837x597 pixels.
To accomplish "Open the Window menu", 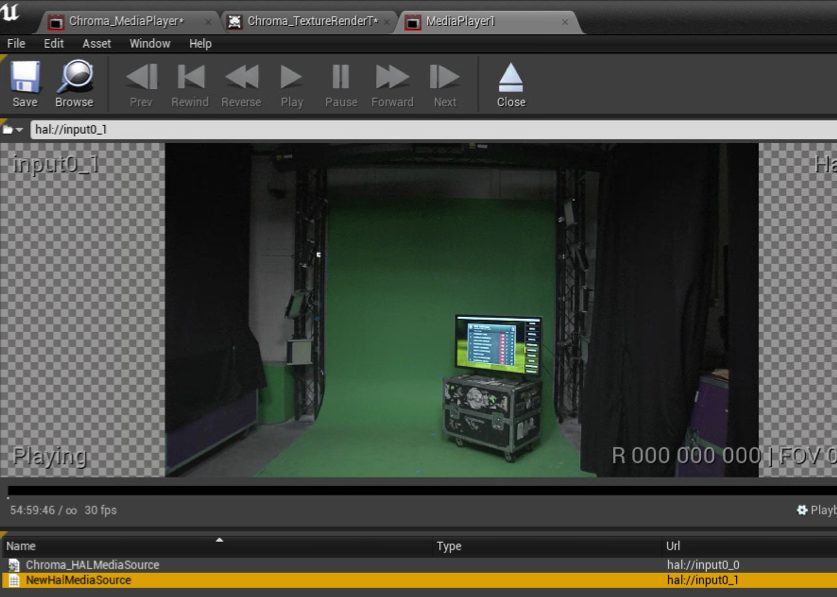I will [150, 44].
